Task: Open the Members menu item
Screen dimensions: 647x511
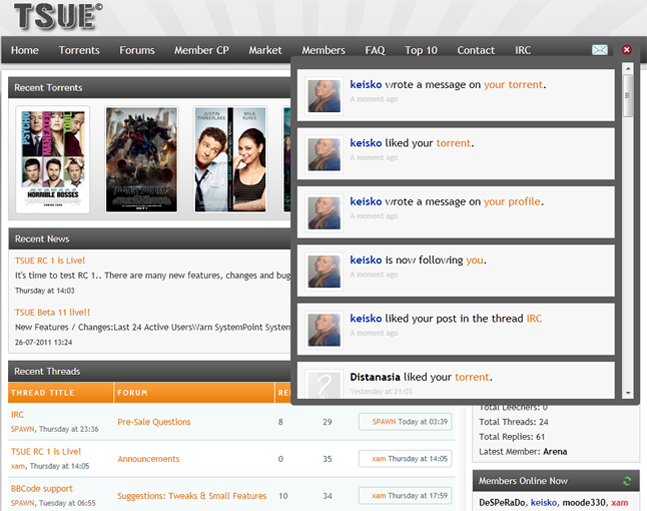Action: pyautogui.click(x=324, y=50)
